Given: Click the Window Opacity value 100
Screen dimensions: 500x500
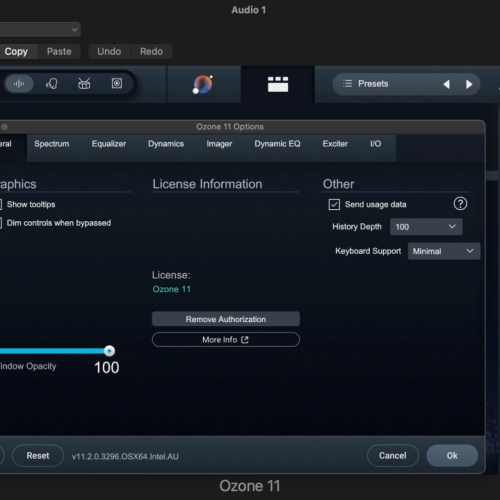Looking at the screenshot, I should point(107,368).
